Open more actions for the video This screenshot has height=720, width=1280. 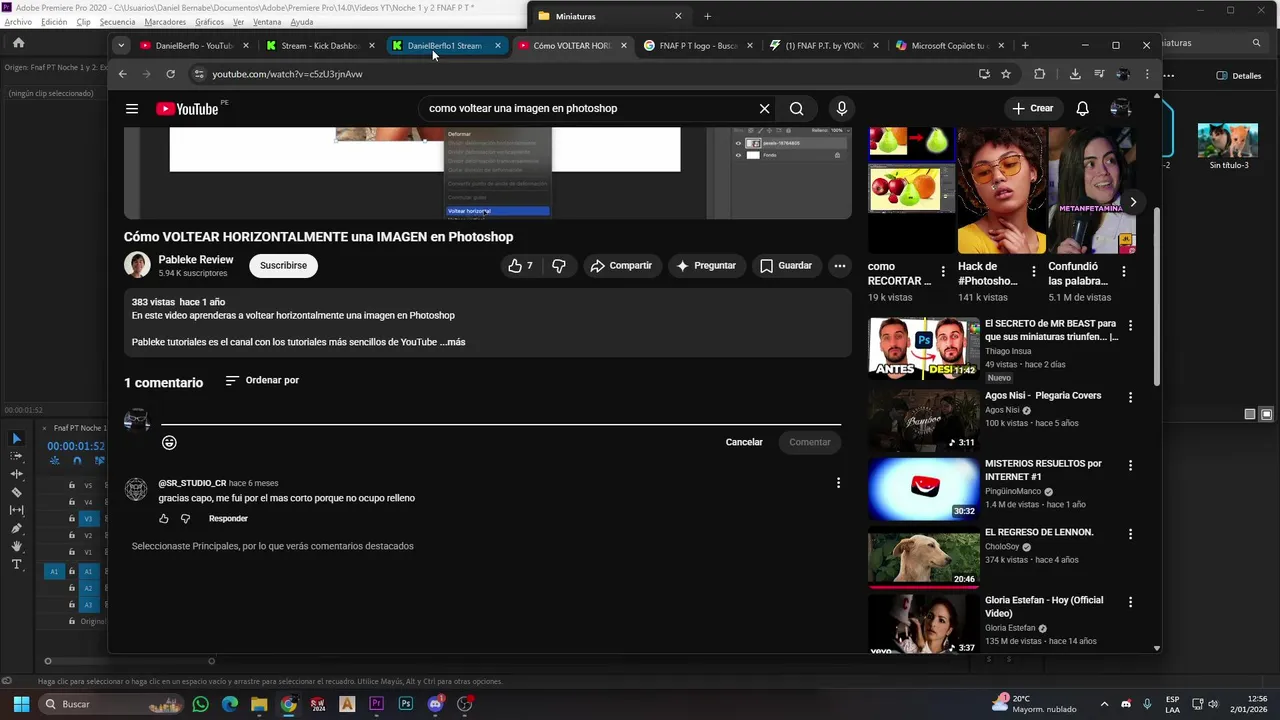[840, 266]
